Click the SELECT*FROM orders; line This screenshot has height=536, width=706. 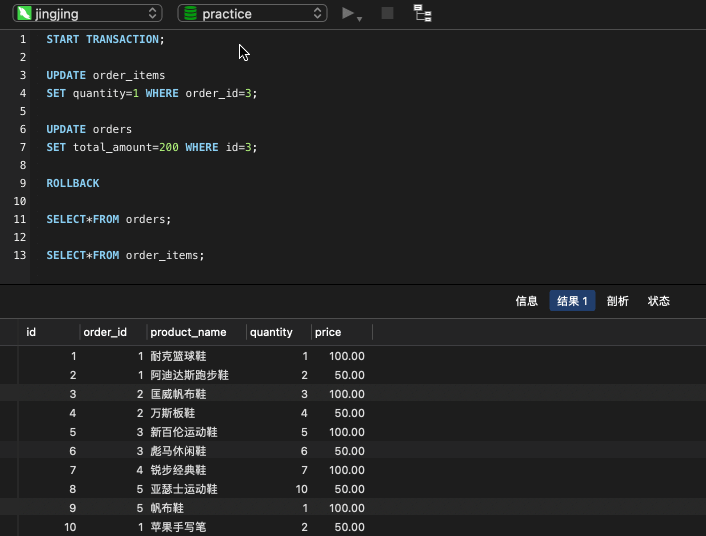[x=109, y=219]
